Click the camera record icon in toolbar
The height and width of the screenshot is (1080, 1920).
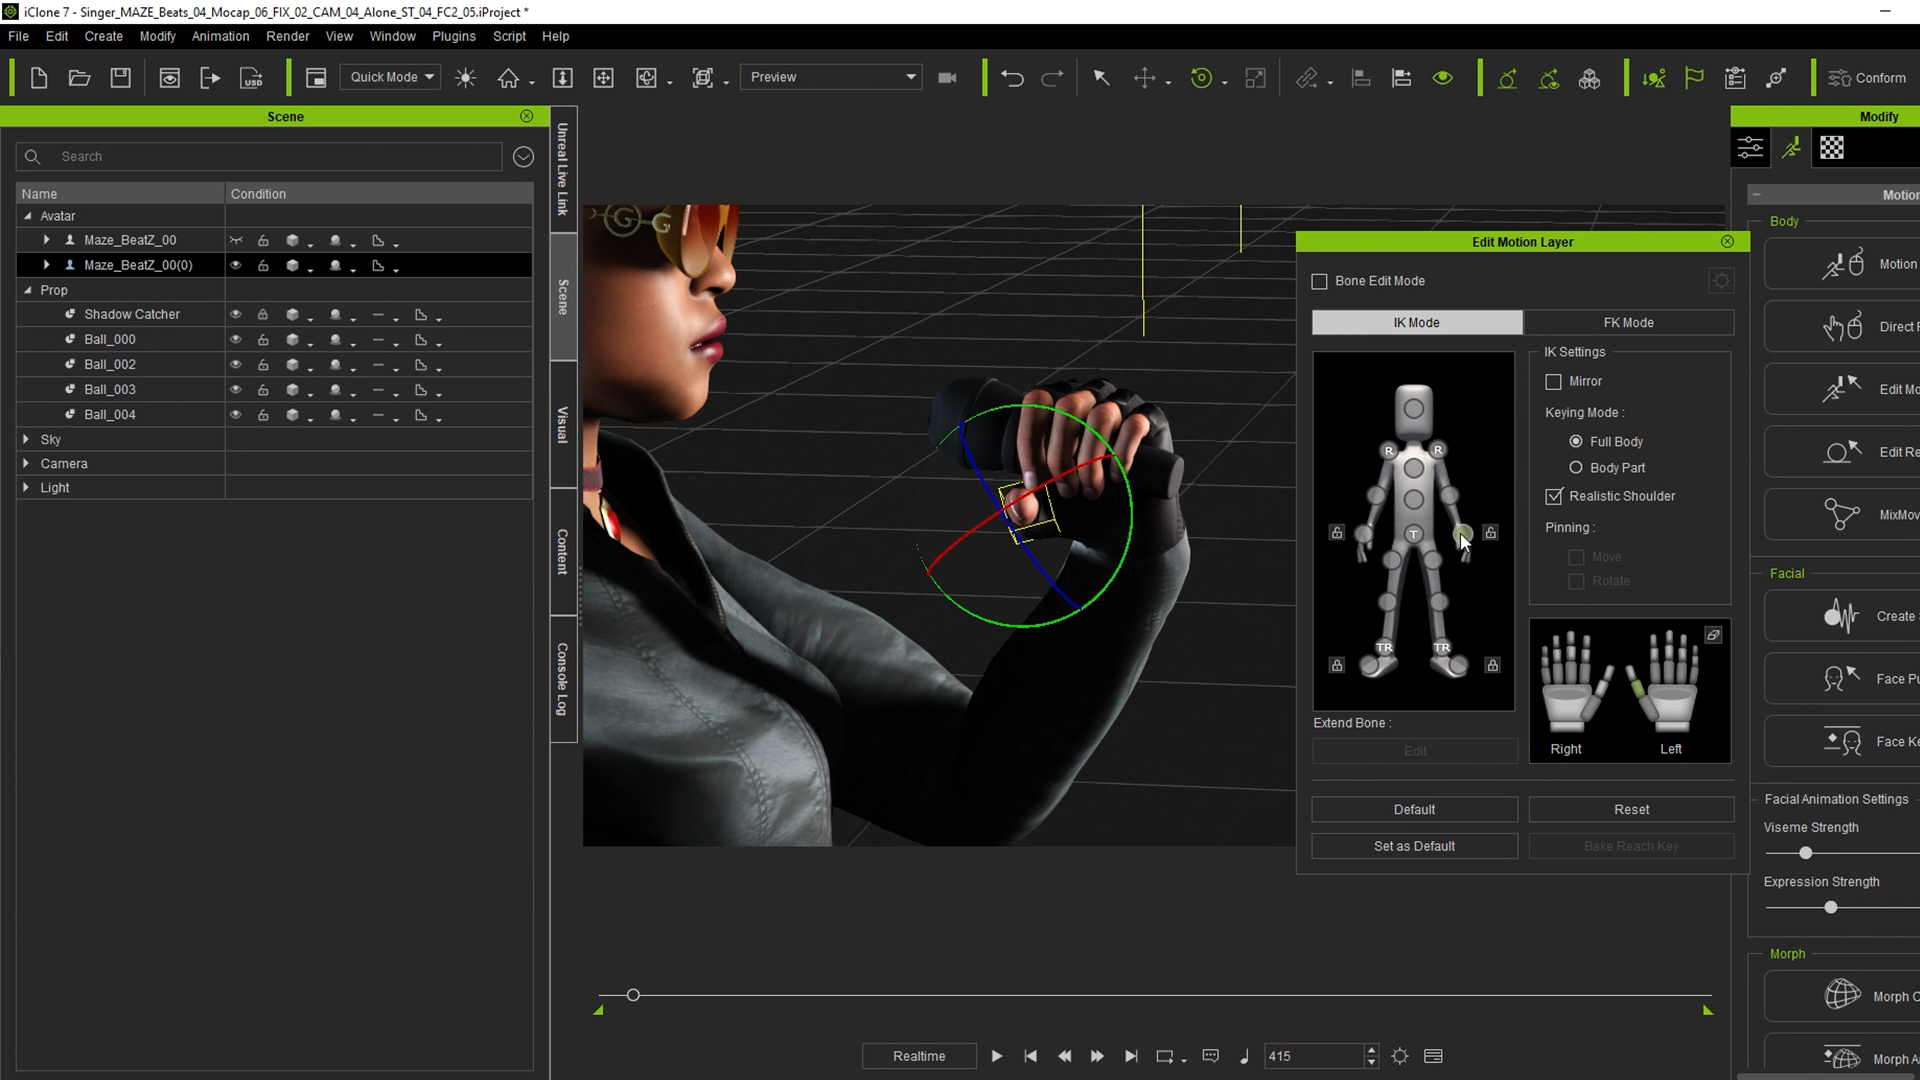[947, 78]
